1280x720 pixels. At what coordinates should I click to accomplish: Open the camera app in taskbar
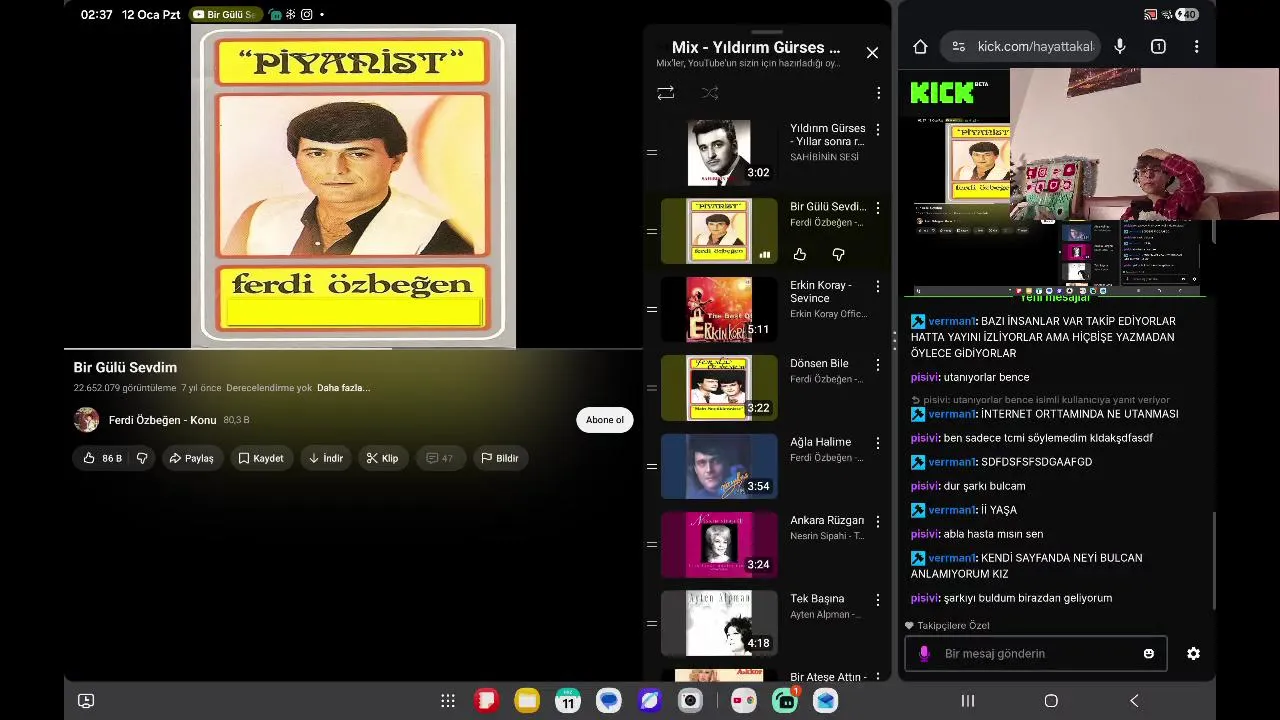click(690, 701)
